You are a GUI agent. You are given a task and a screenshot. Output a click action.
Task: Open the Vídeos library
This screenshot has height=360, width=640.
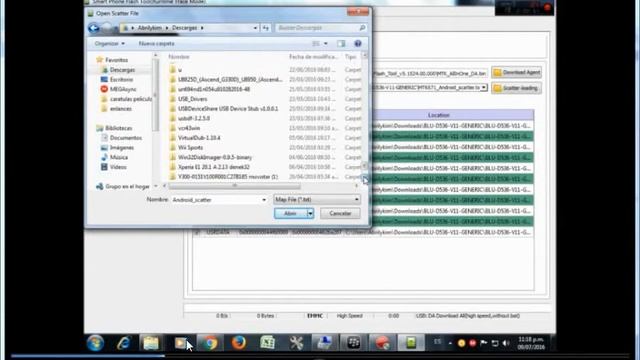(x=118, y=167)
